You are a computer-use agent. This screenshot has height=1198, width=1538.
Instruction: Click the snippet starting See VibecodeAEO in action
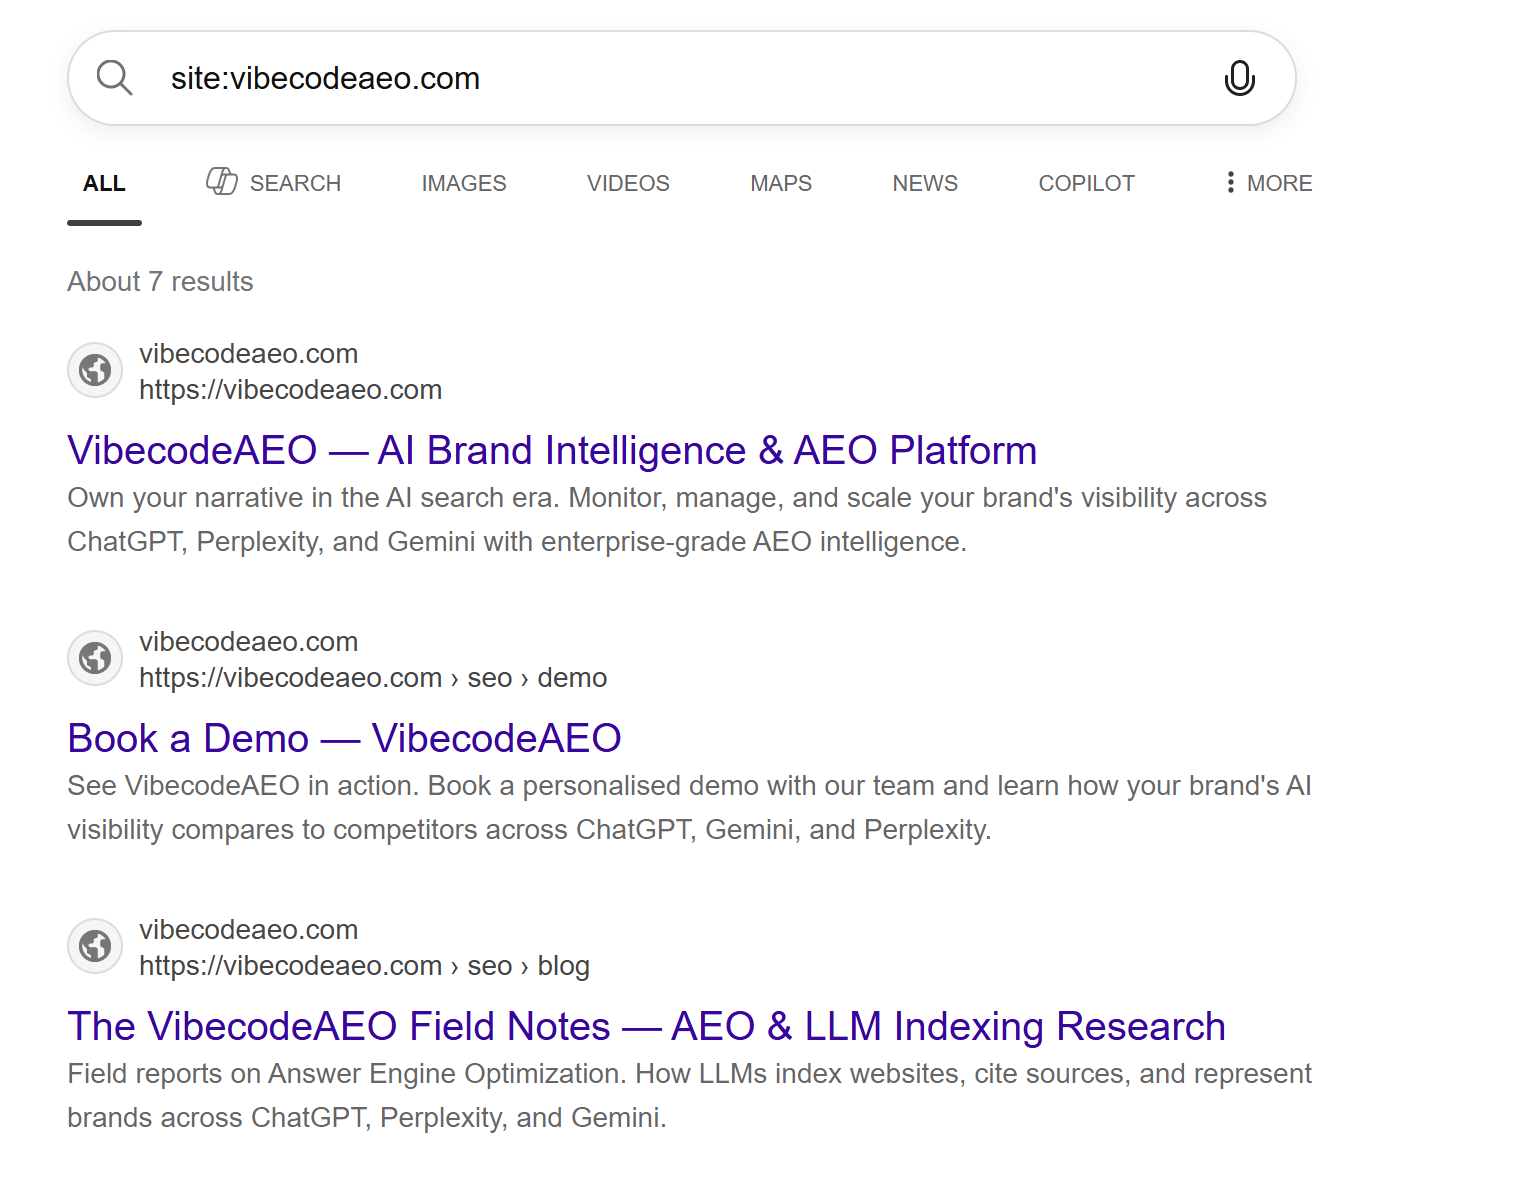click(689, 808)
